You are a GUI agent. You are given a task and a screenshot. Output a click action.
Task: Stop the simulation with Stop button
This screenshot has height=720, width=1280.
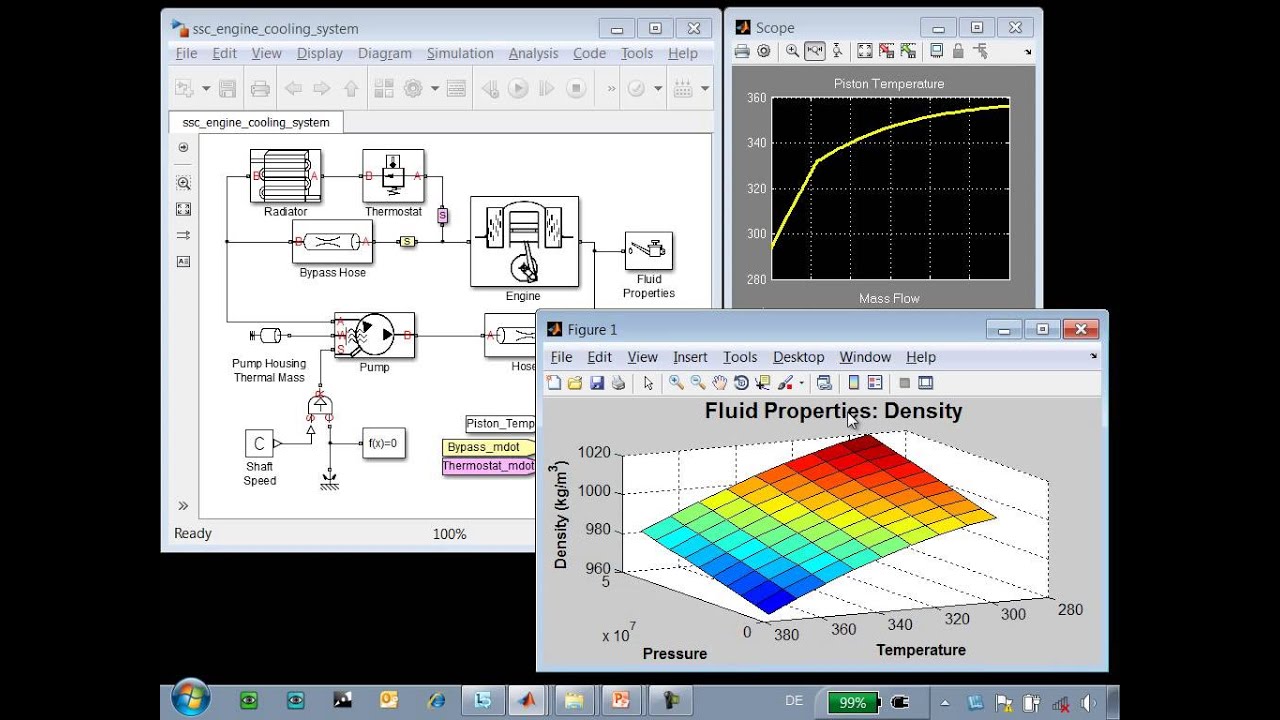[575, 89]
